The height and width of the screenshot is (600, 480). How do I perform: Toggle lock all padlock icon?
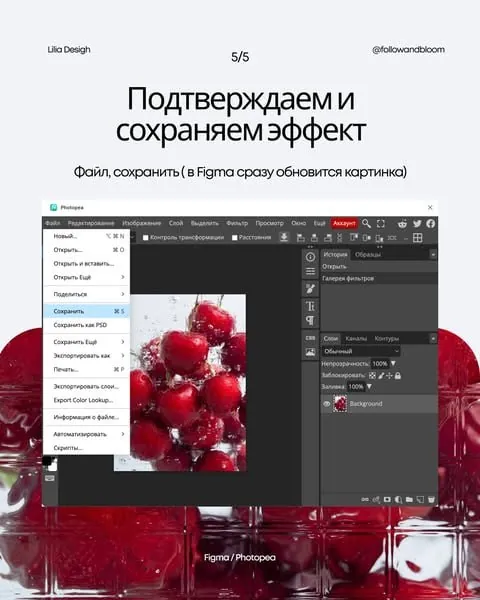click(x=398, y=375)
